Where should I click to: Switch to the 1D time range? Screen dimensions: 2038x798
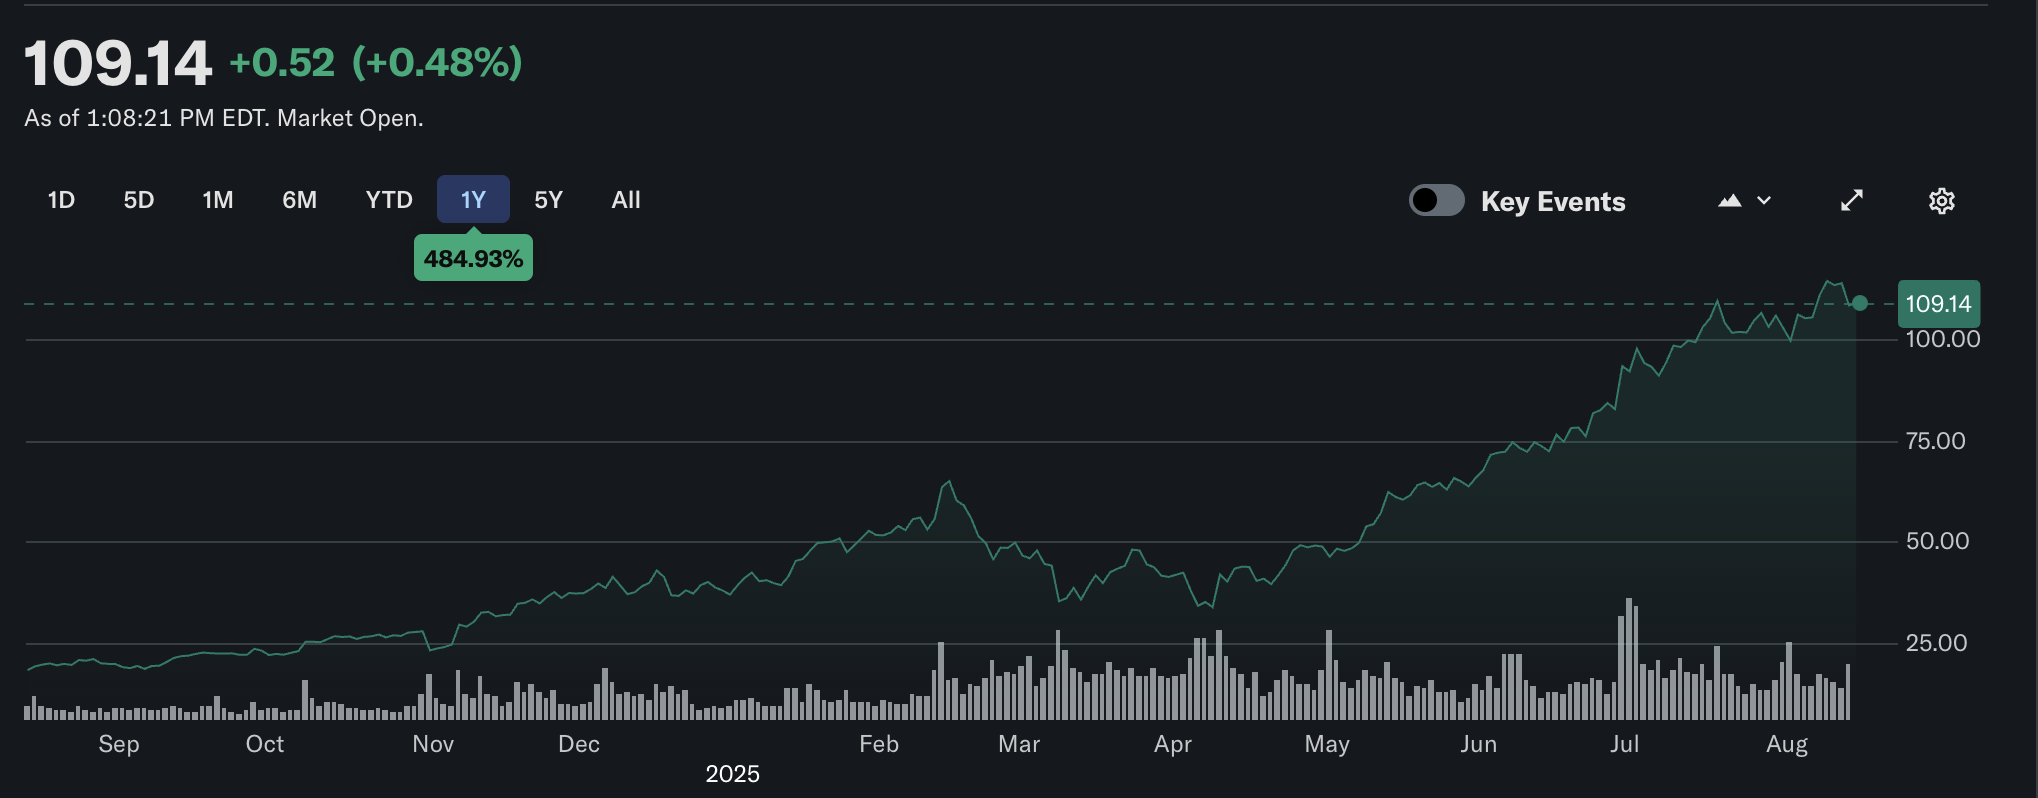61,199
